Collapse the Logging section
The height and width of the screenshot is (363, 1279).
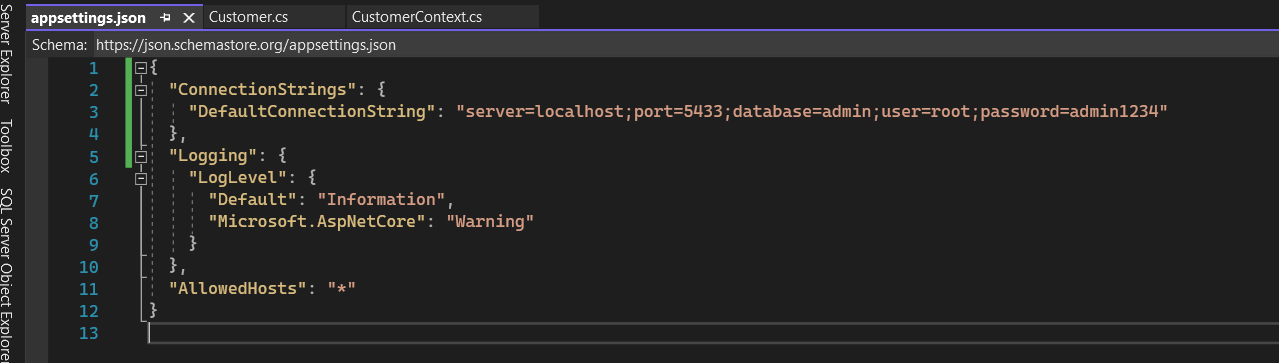coord(140,156)
